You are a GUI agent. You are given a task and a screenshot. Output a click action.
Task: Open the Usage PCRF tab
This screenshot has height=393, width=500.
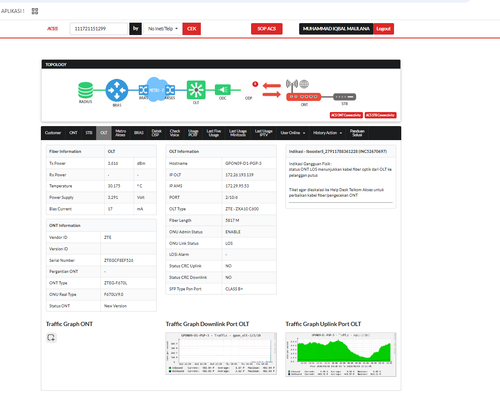(x=193, y=133)
